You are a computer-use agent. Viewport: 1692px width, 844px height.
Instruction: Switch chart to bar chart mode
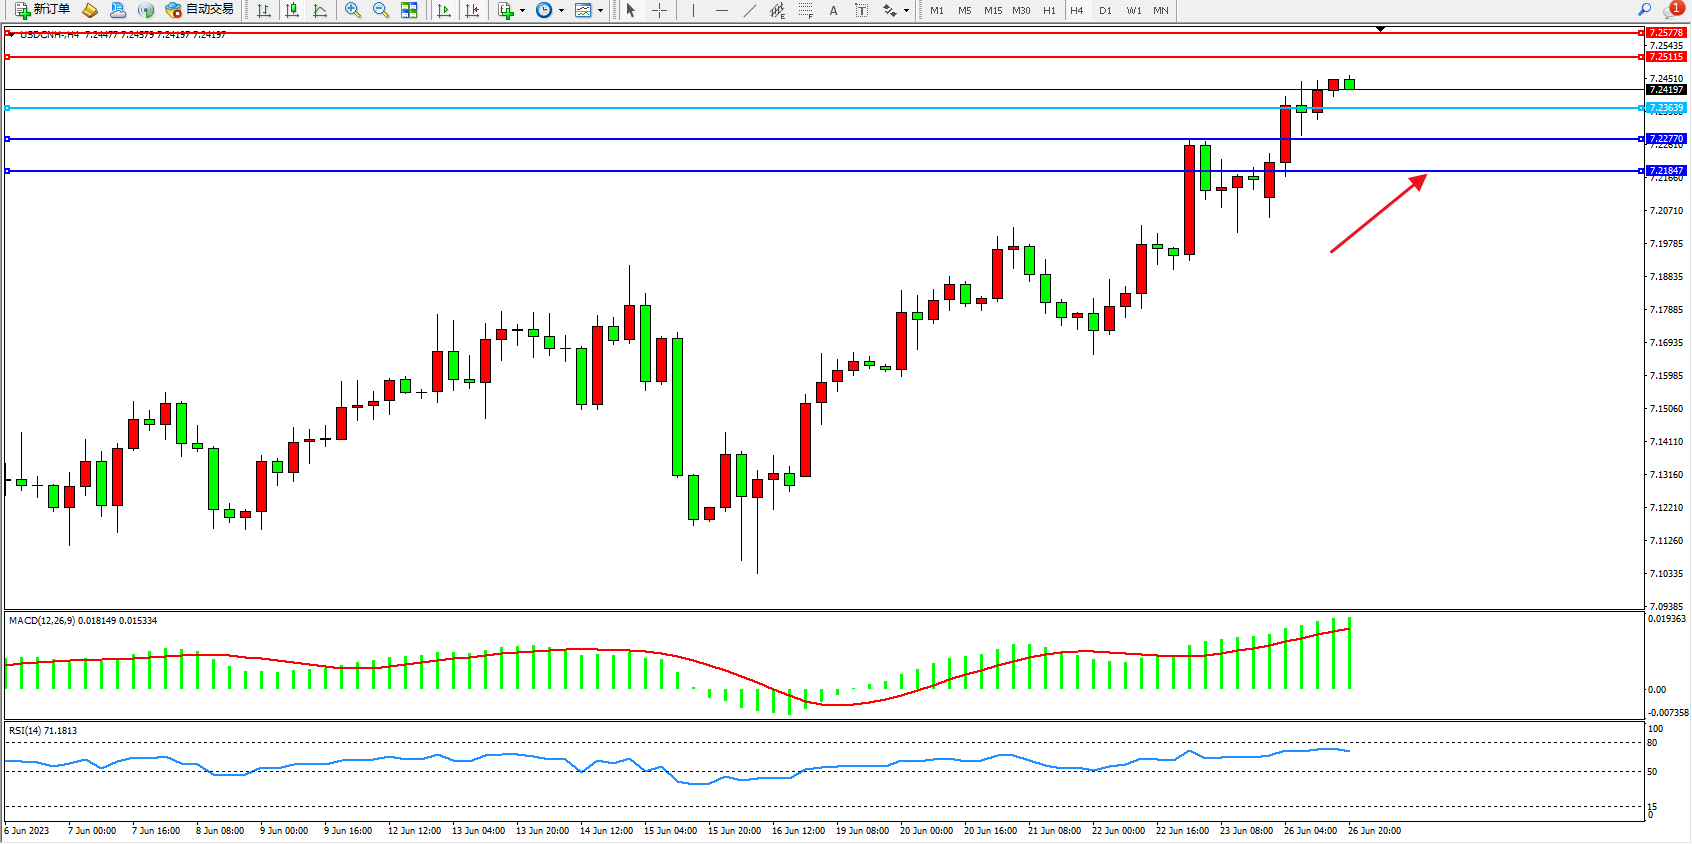coord(264,10)
